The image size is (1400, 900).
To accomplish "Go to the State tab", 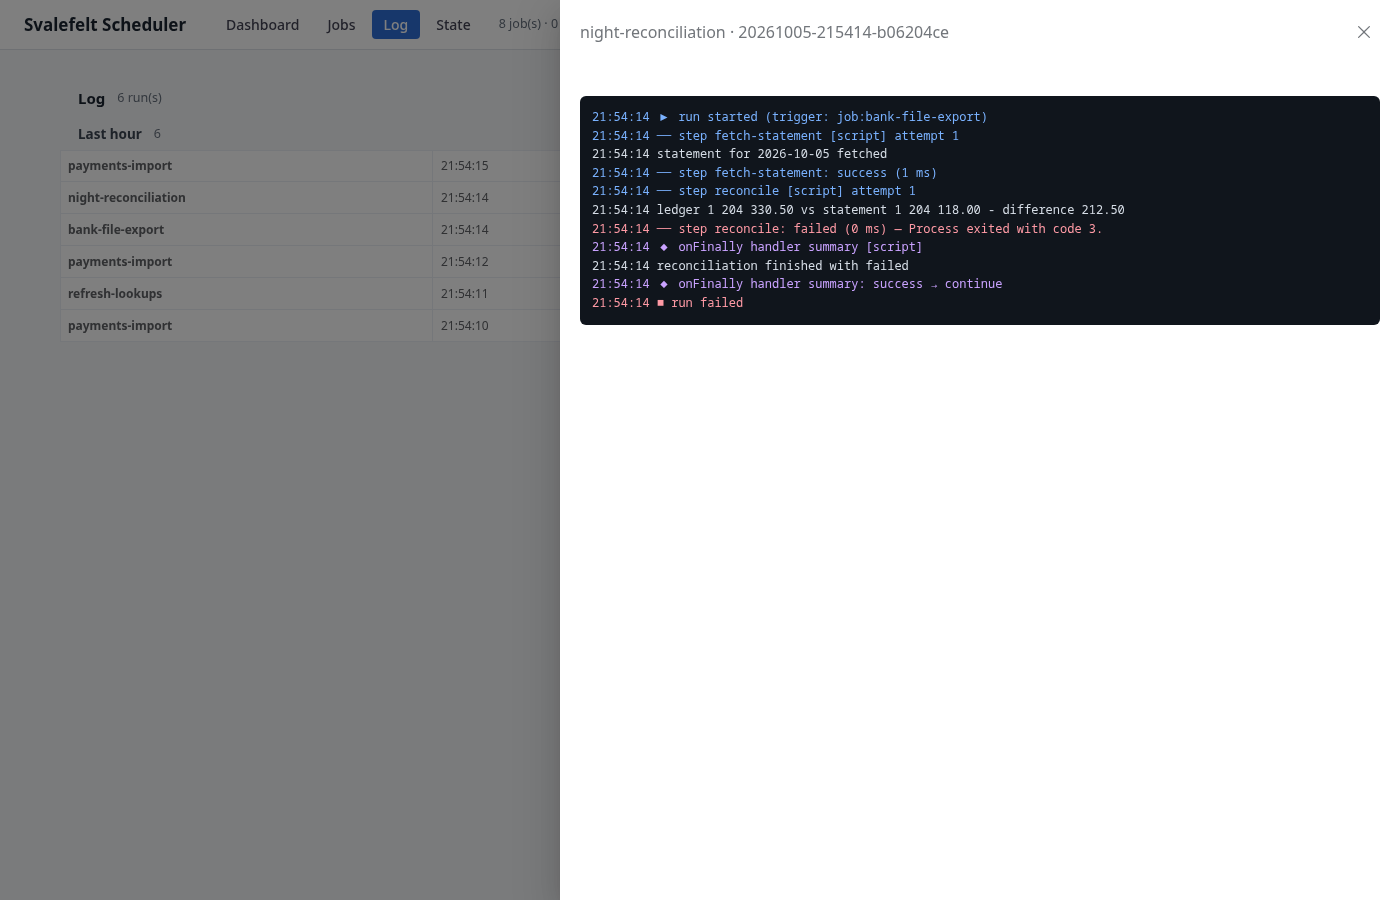I will [453, 25].
